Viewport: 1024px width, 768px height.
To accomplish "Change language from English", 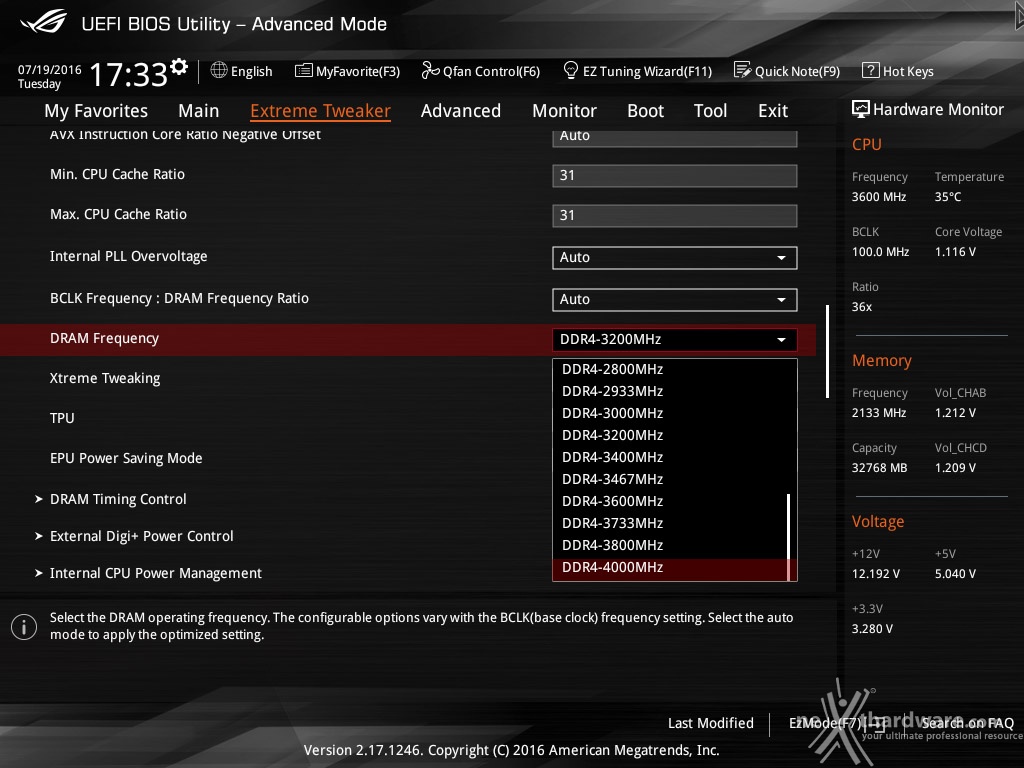I will 242,71.
